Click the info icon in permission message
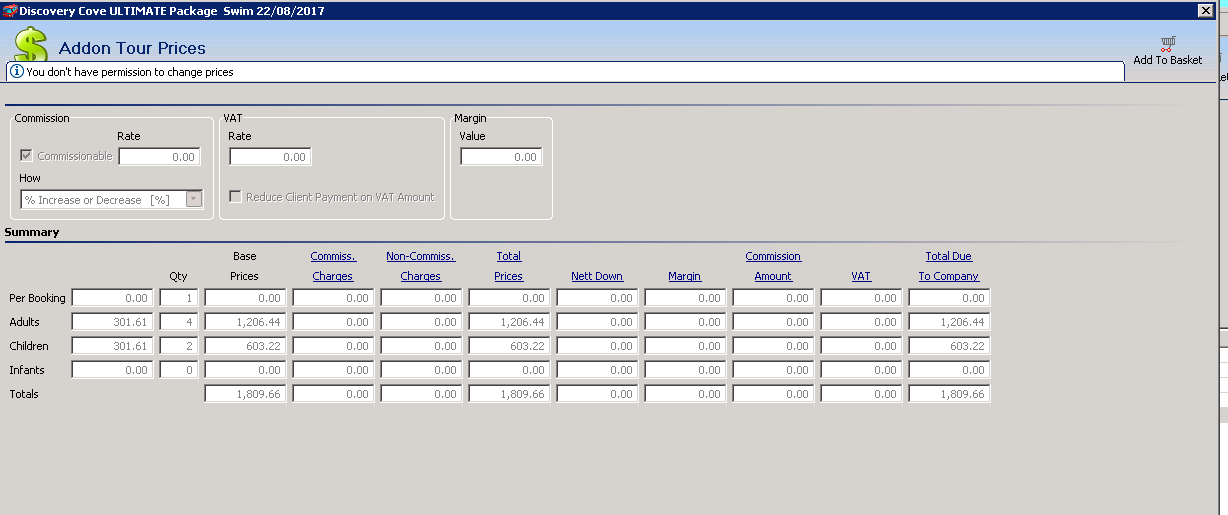Screen dimensions: 1228x515 (17, 72)
